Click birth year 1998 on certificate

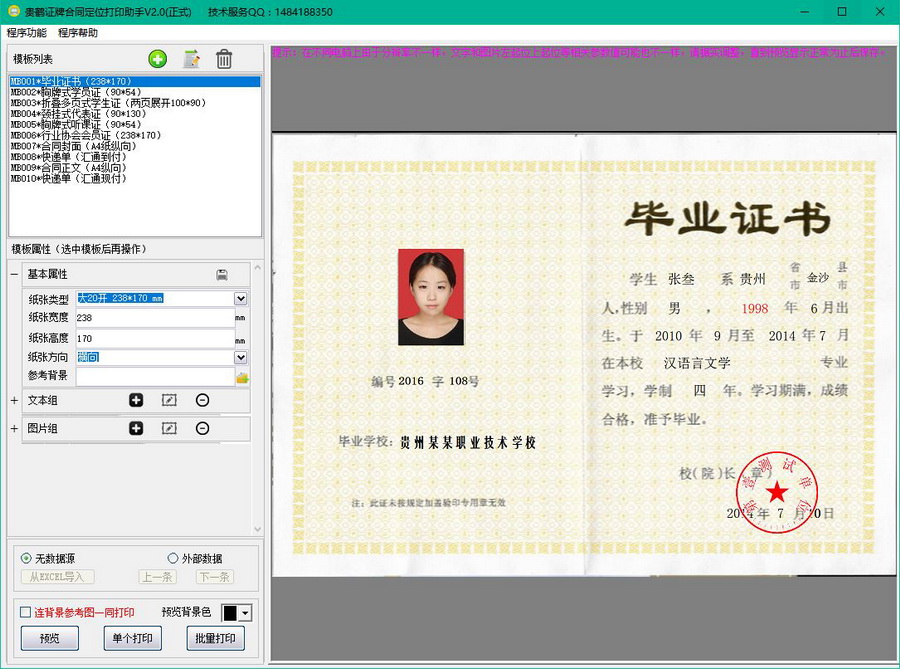click(755, 309)
